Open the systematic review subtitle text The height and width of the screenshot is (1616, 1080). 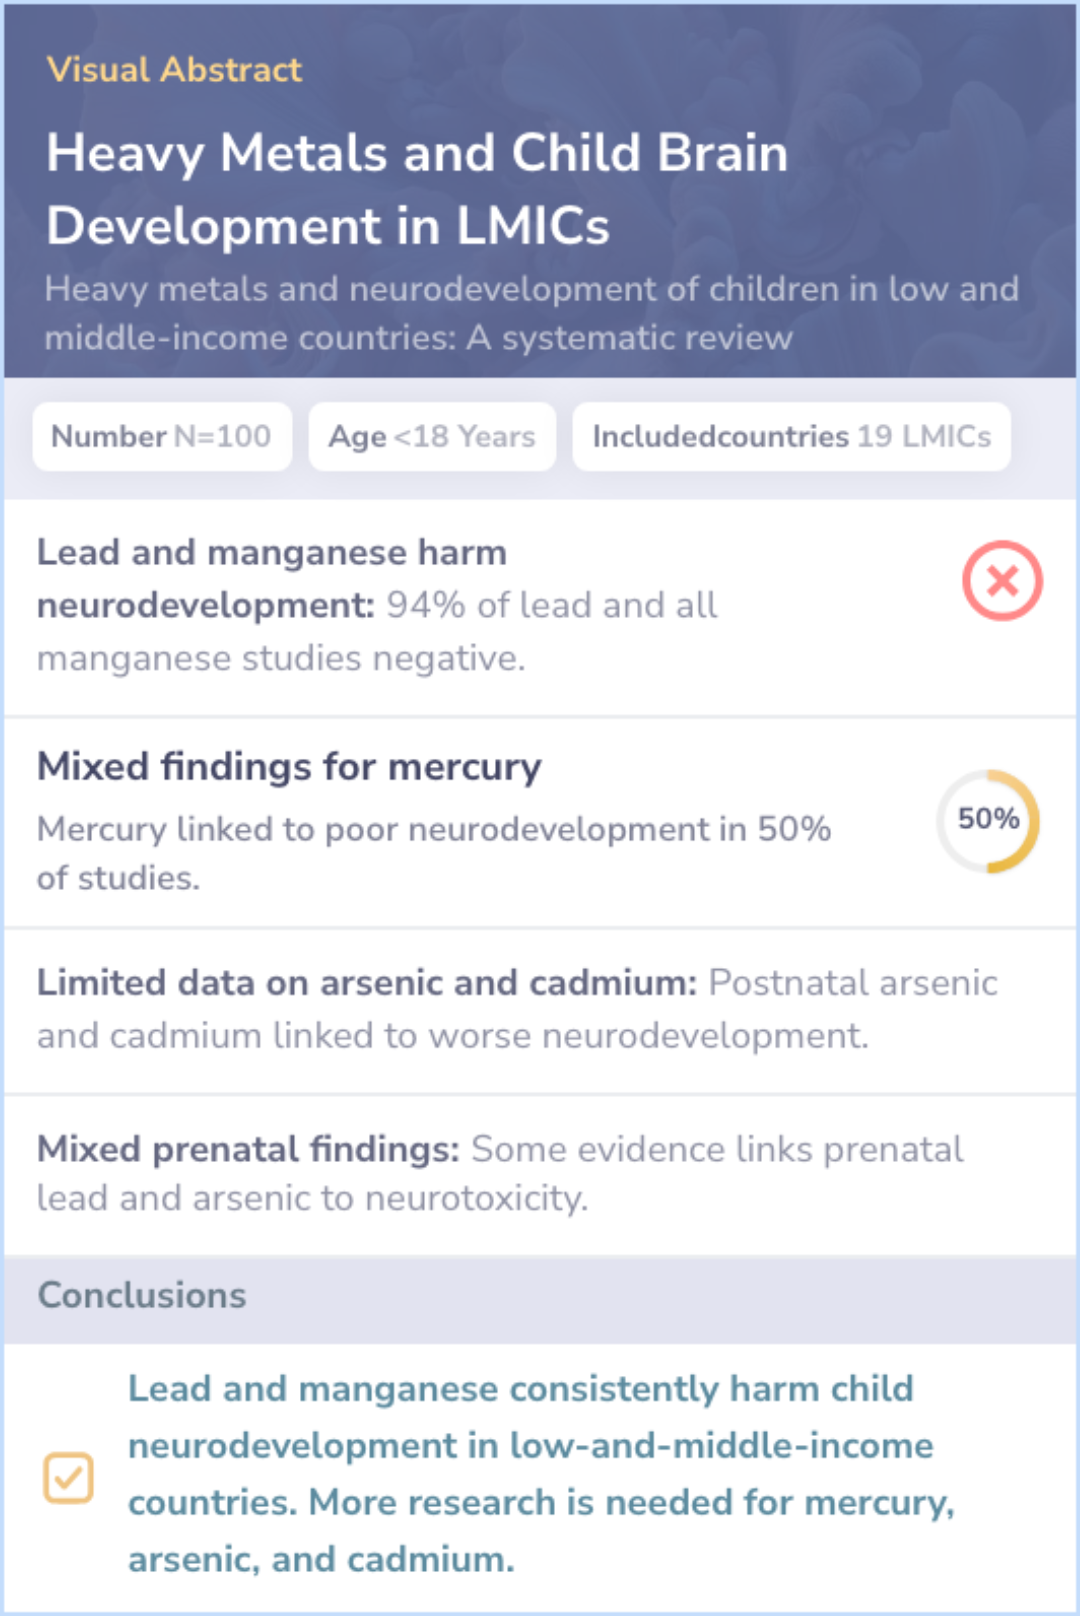click(x=531, y=313)
